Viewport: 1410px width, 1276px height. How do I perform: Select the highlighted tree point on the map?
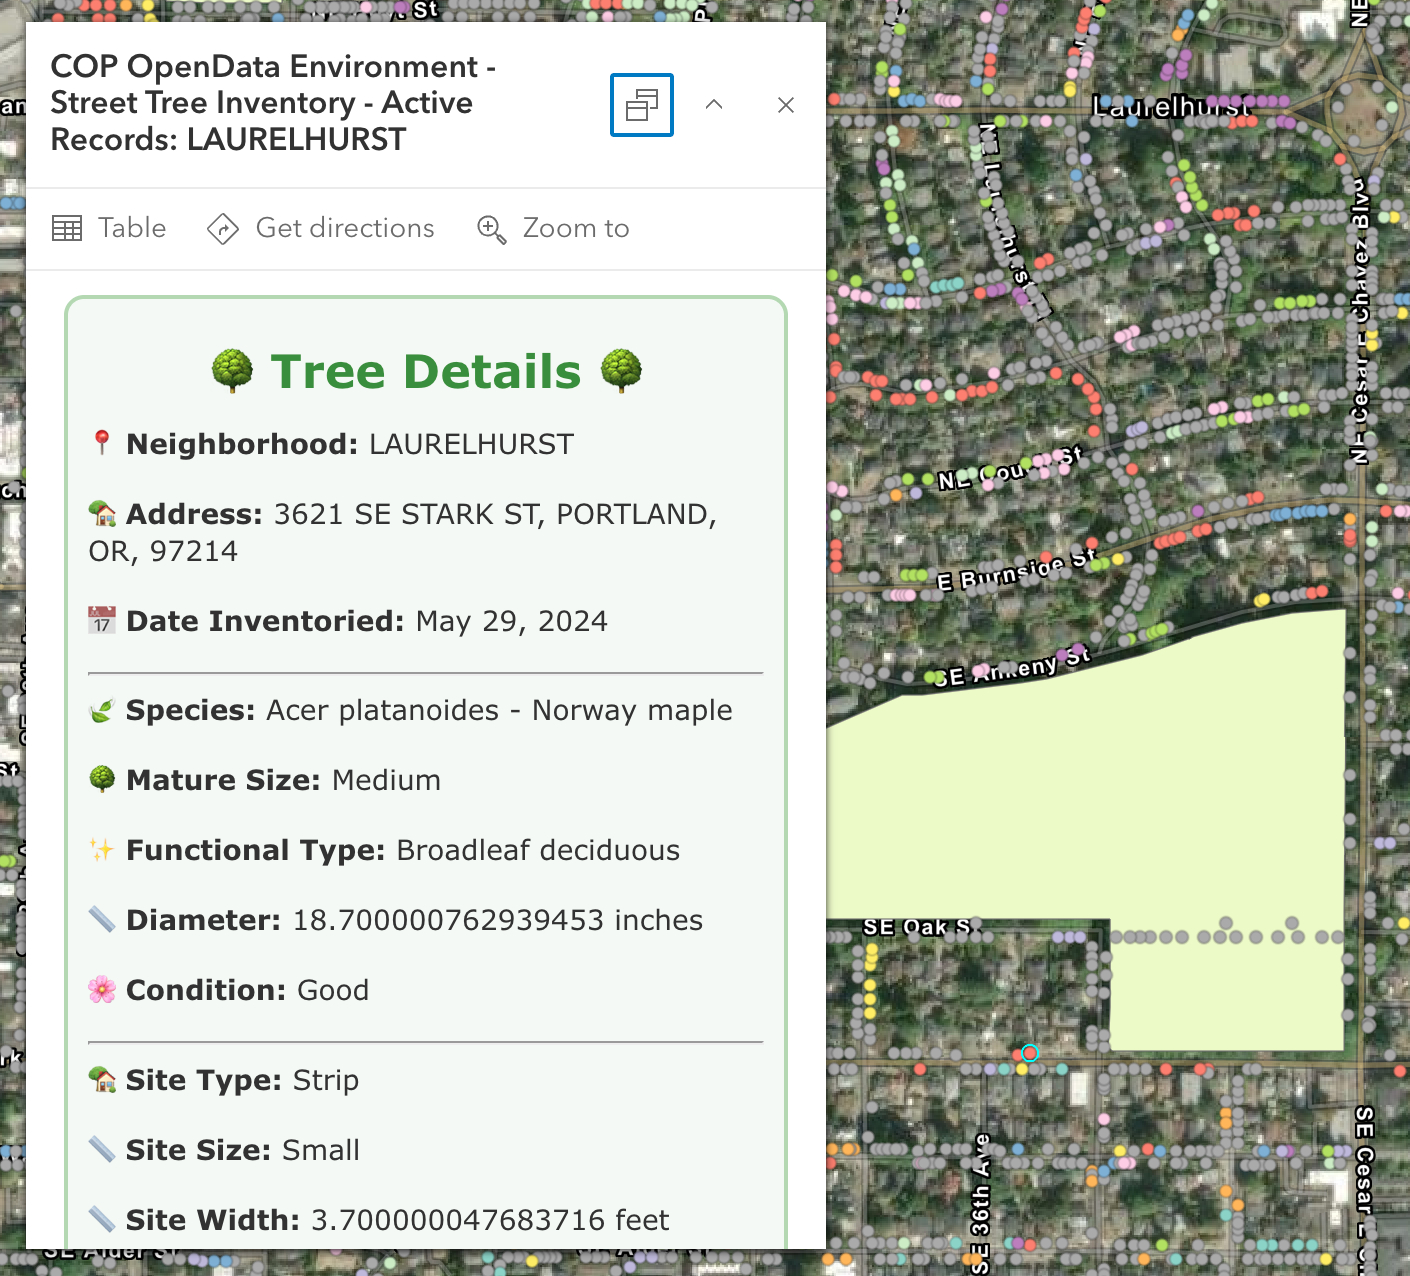1030,1053
